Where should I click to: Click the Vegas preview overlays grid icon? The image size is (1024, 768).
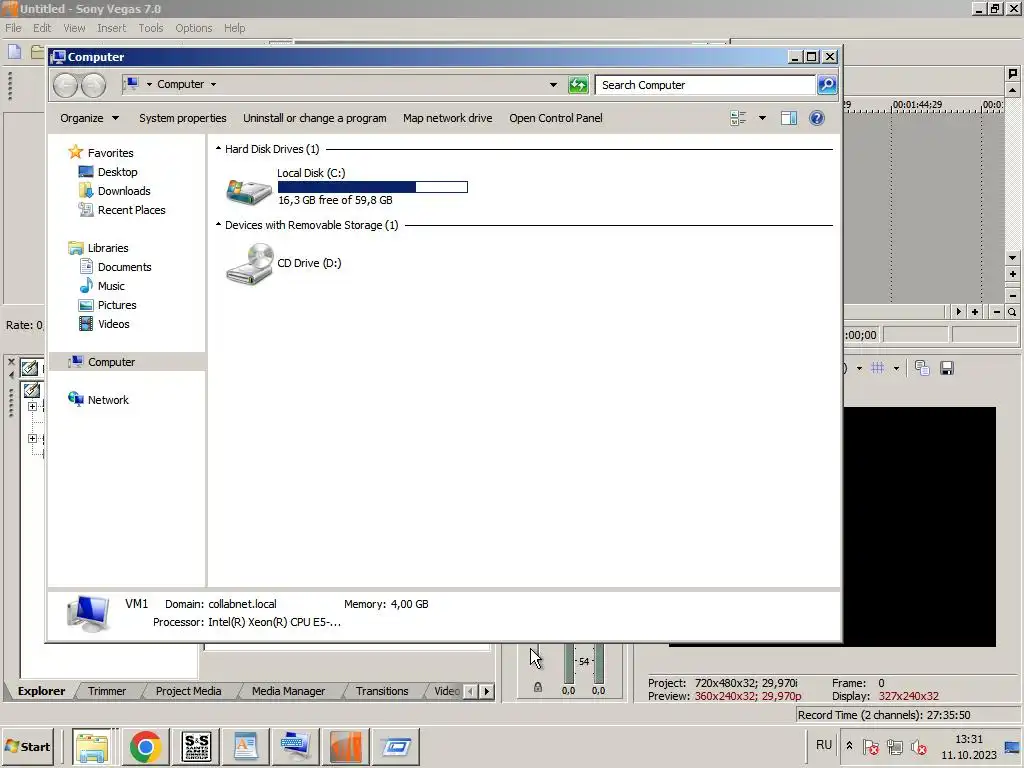[878, 368]
